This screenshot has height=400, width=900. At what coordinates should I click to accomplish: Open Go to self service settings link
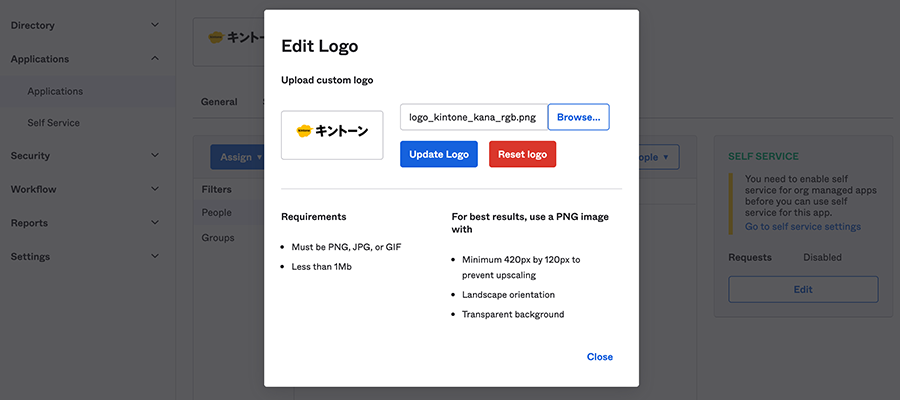point(802,227)
